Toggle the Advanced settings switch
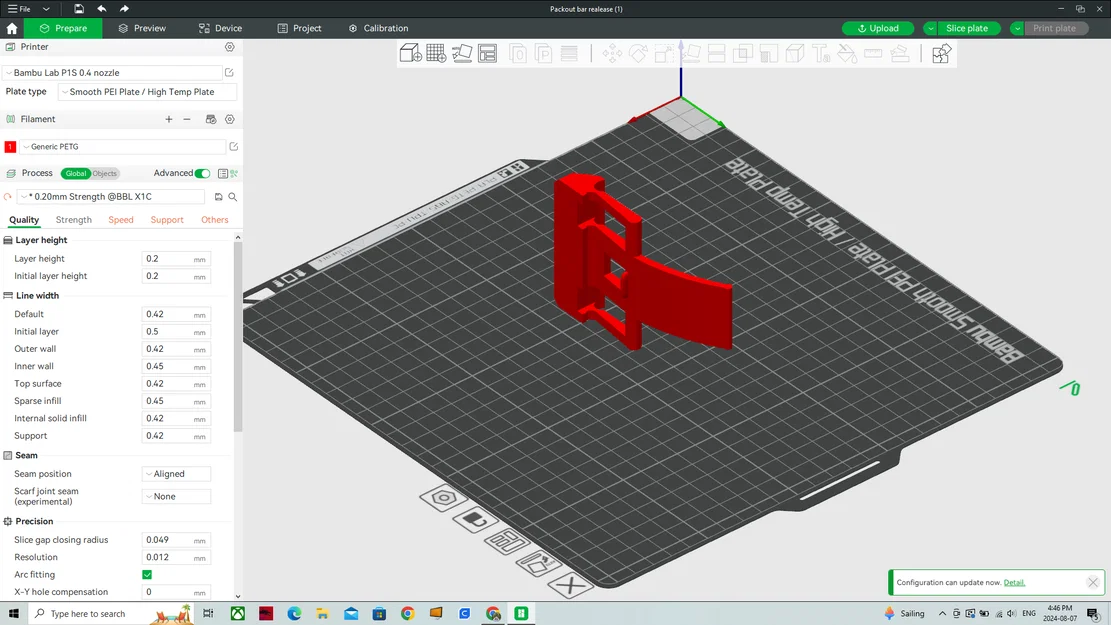Image resolution: width=1111 pixels, height=625 pixels. coord(202,173)
